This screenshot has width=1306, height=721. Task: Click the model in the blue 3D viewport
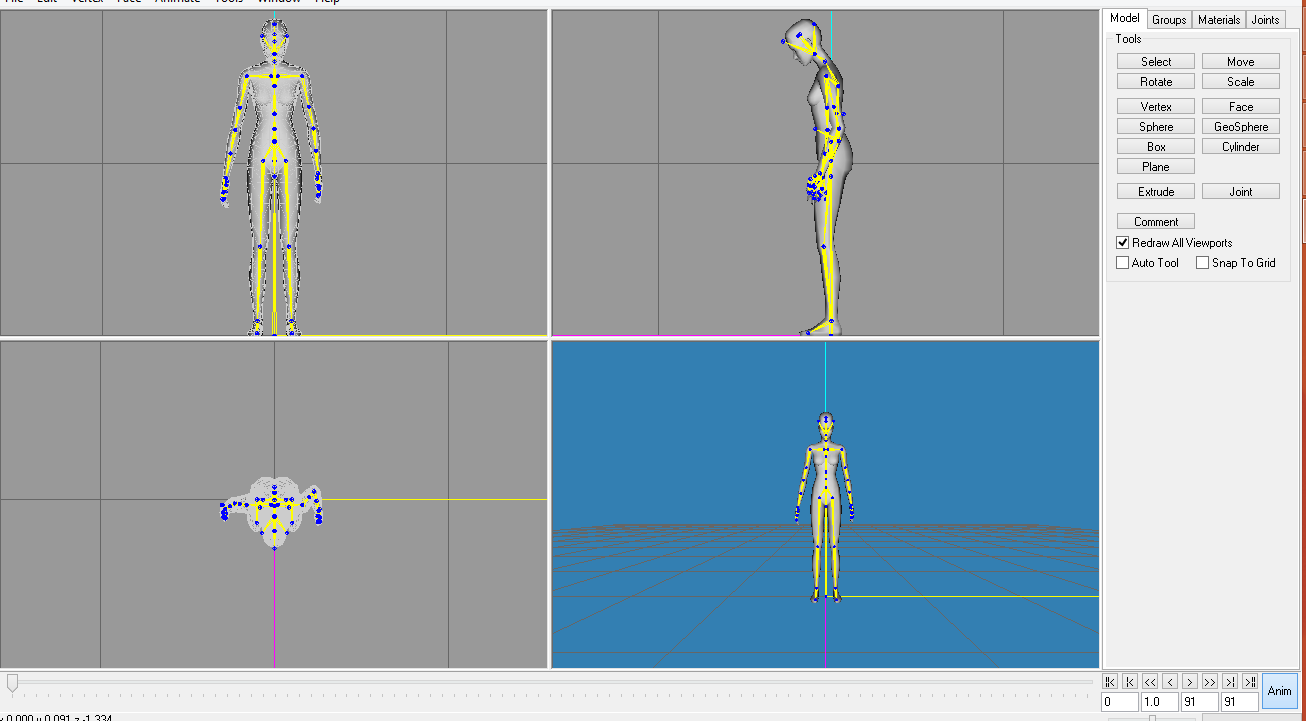tap(824, 505)
